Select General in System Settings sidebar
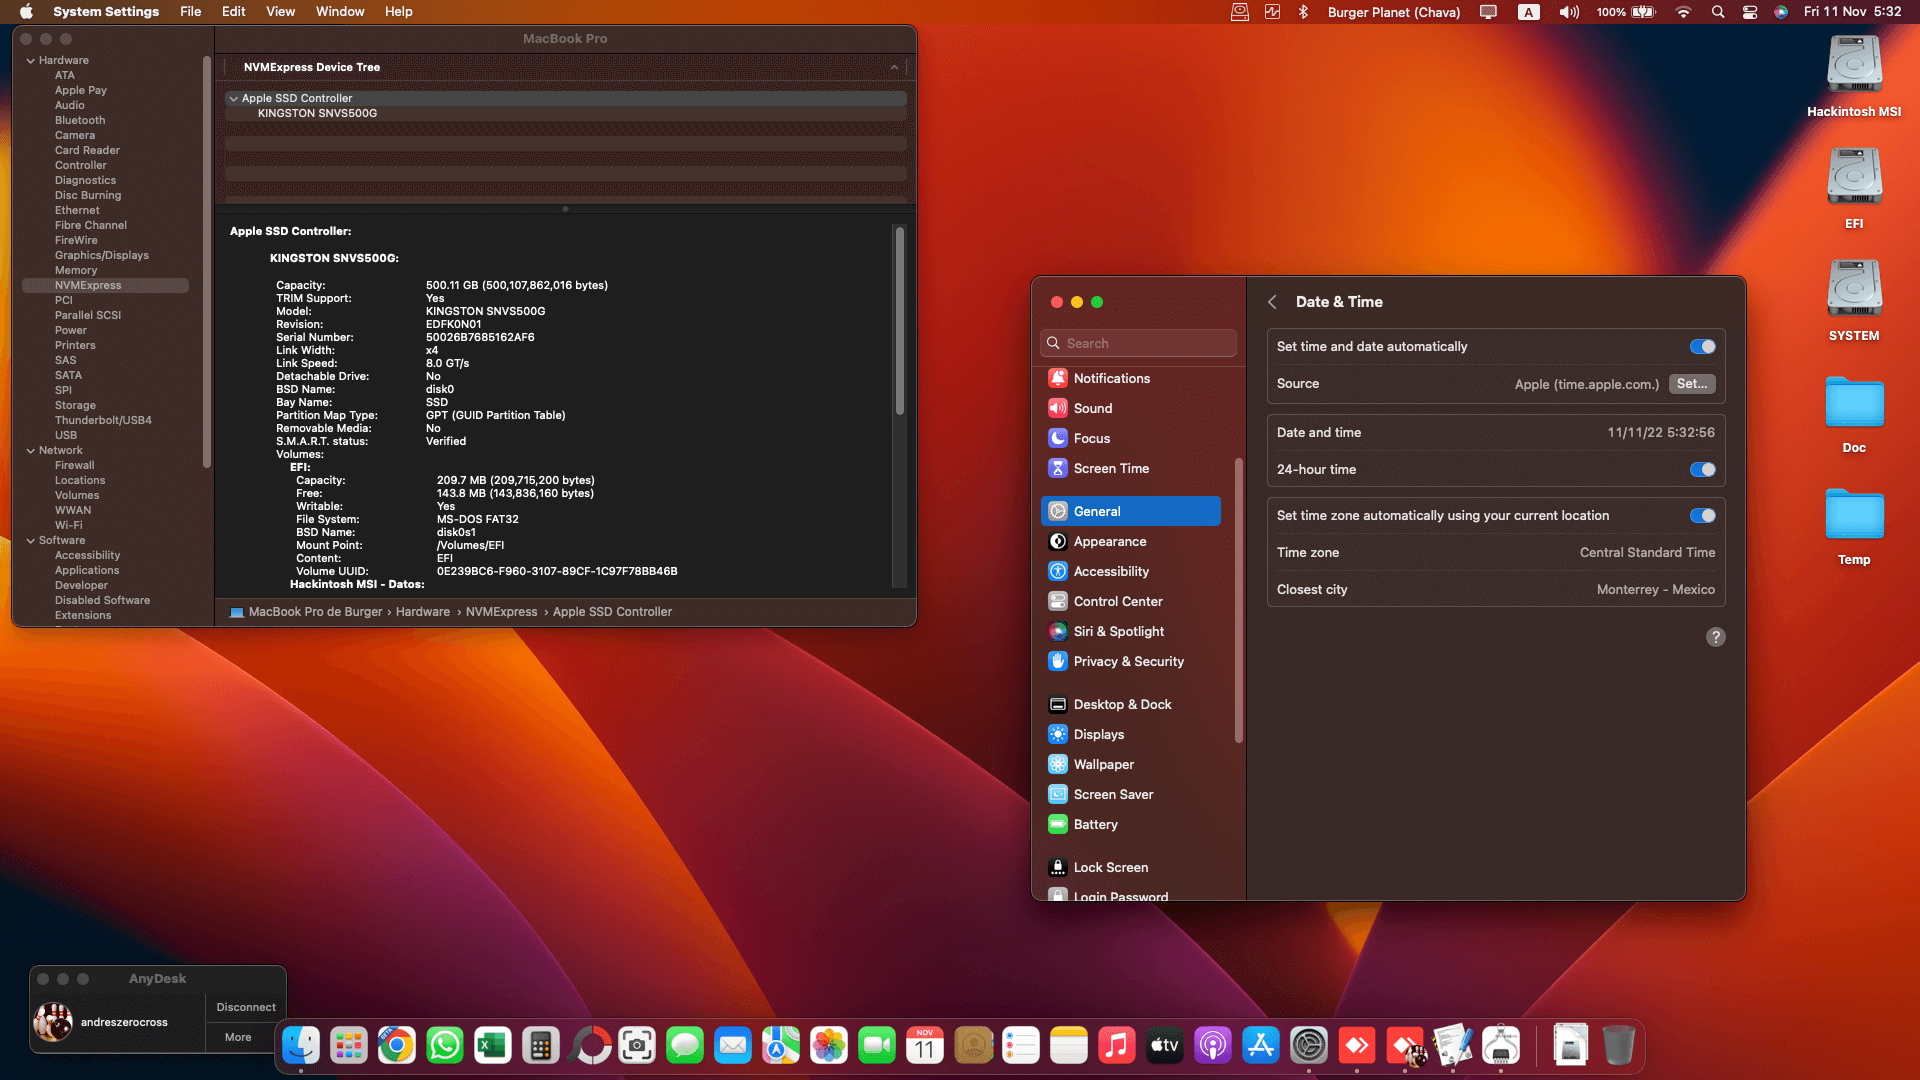The image size is (1920, 1080). (1131, 511)
